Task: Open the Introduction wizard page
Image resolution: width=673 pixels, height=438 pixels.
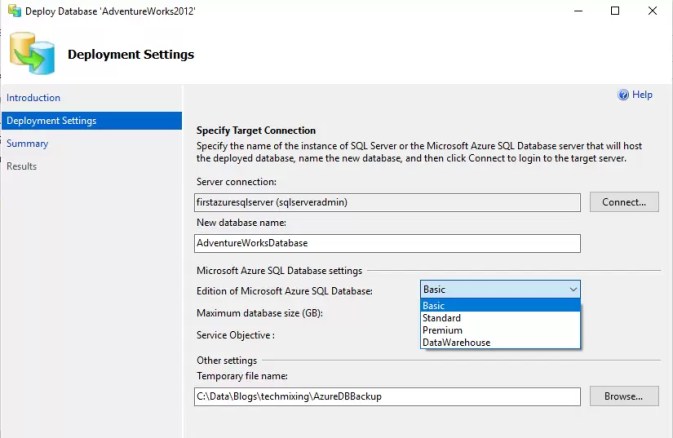Action: point(33,98)
